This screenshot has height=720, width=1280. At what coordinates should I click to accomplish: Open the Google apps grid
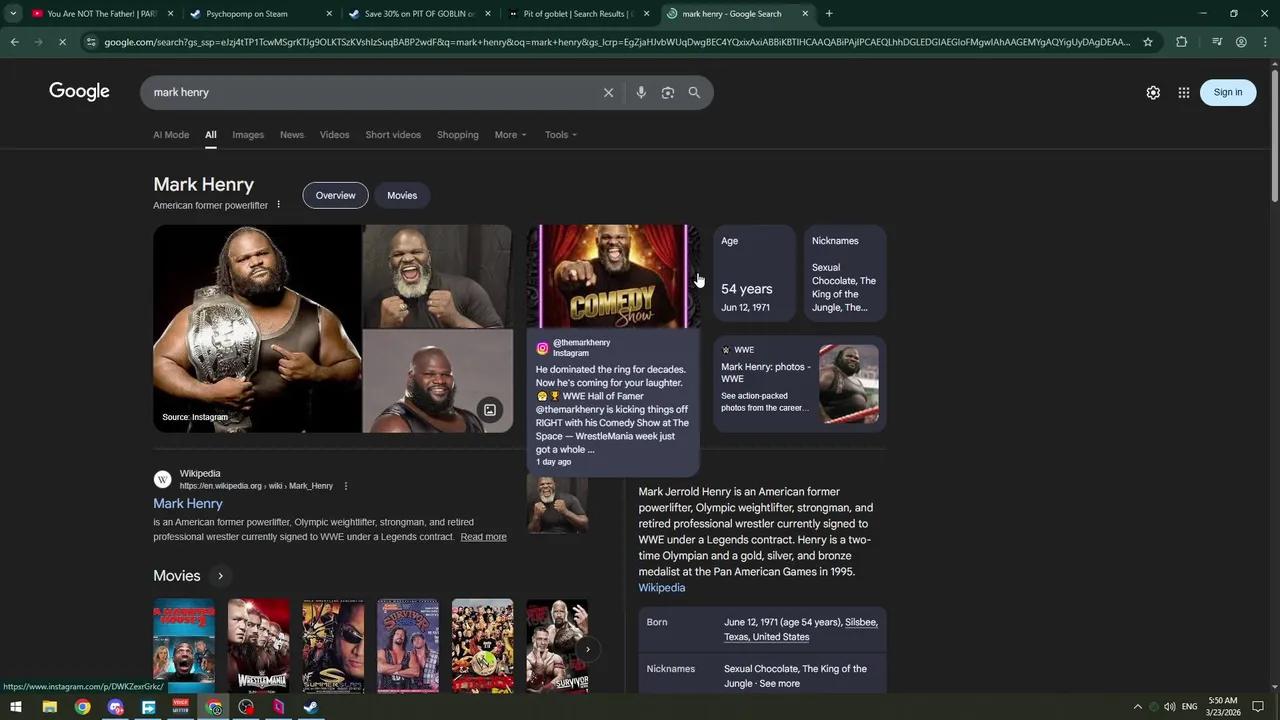pyautogui.click(x=1184, y=92)
